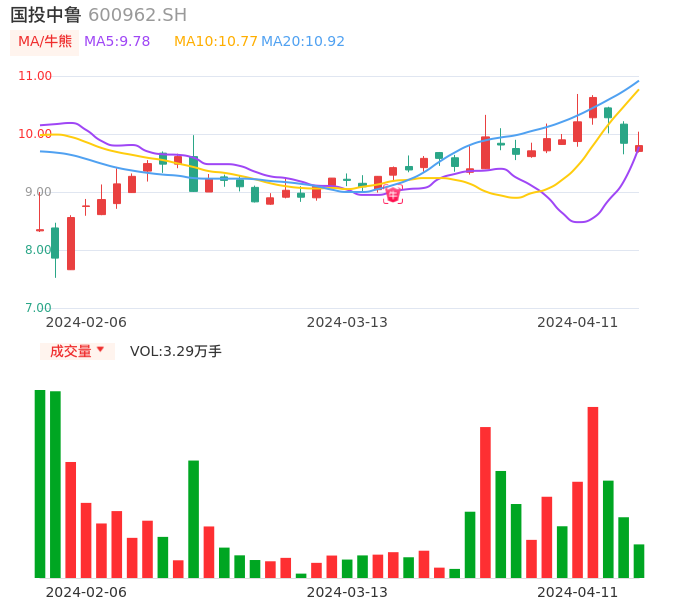Click the 2024-02-06 date label under the price chart

click(86, 322)
